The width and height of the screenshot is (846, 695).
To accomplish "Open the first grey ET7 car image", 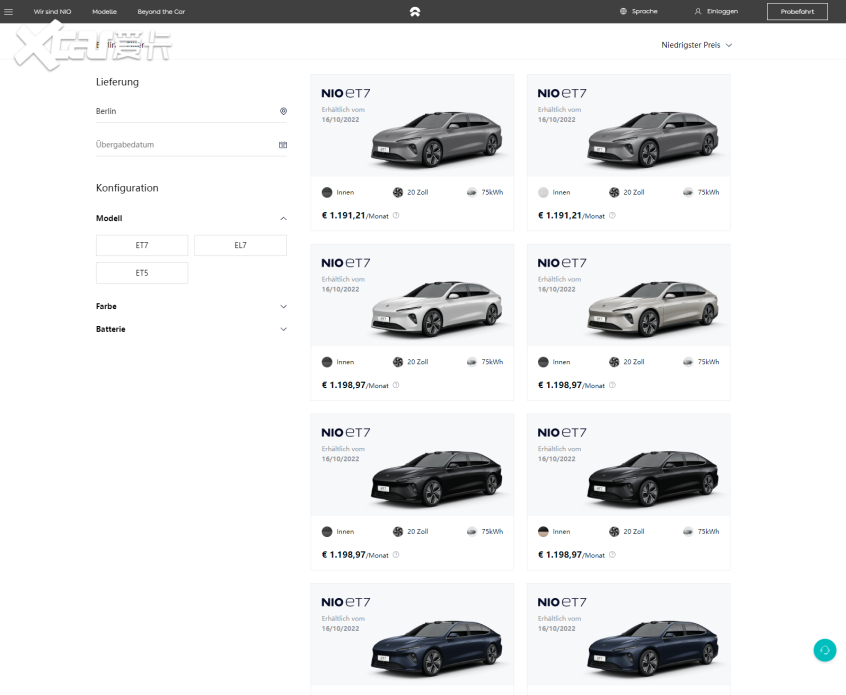I will [x=437, y=138].
